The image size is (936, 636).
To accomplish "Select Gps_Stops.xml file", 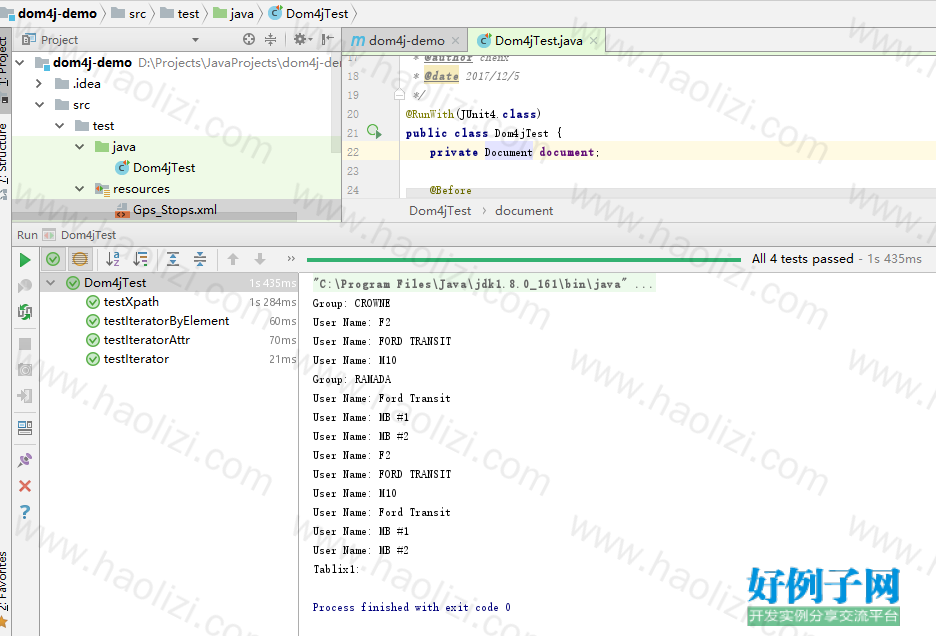I will click(165, 210).
